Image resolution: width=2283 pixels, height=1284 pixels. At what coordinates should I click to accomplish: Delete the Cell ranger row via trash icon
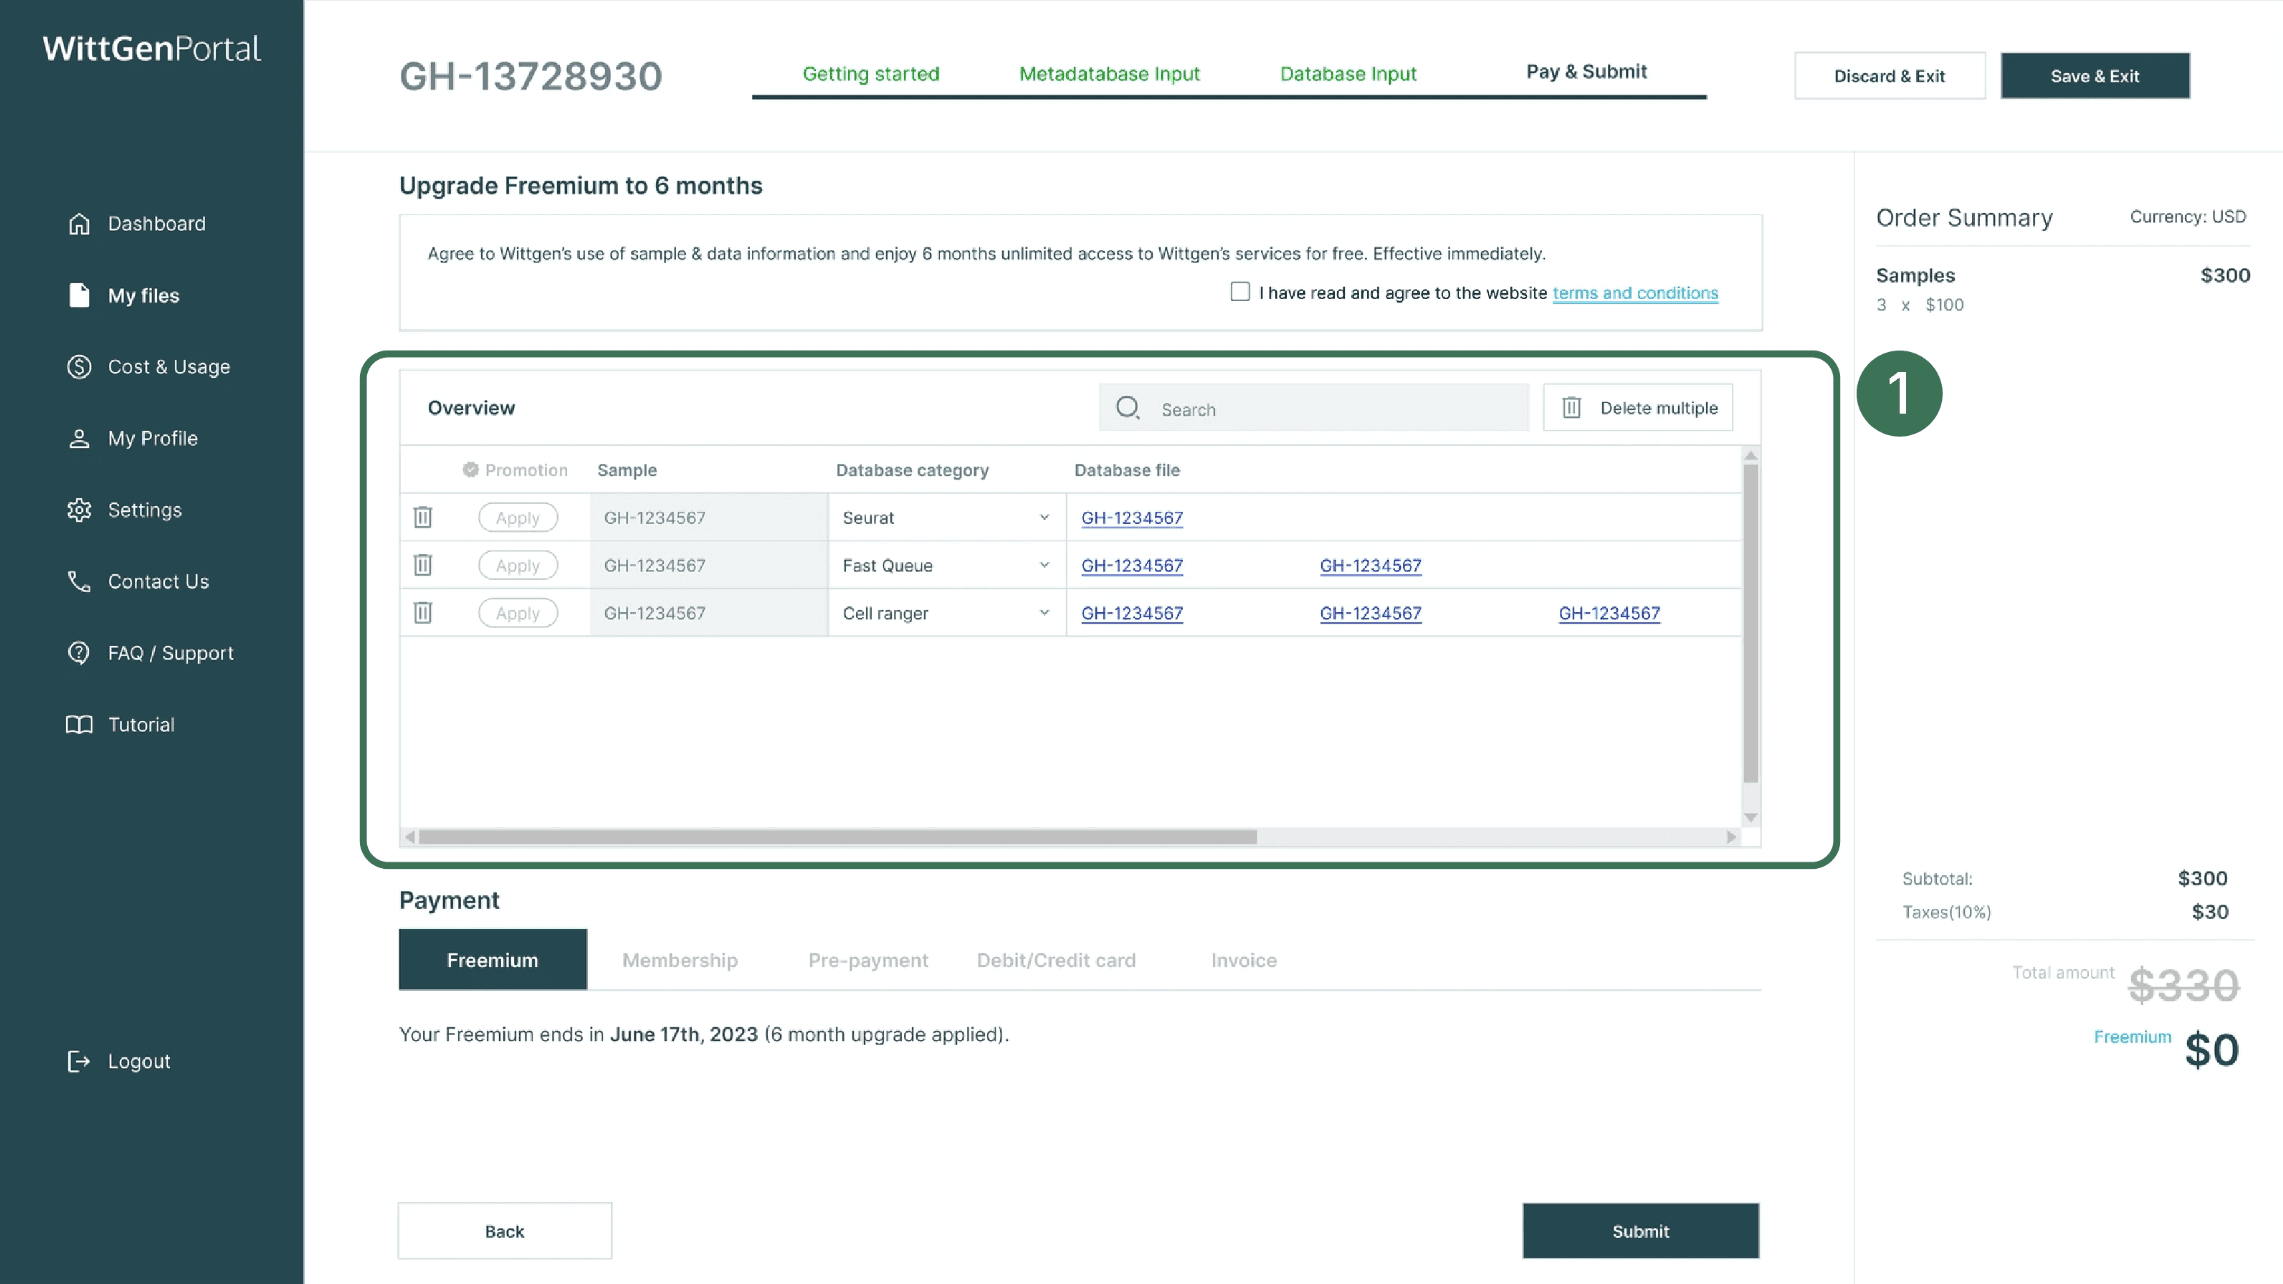423,613
